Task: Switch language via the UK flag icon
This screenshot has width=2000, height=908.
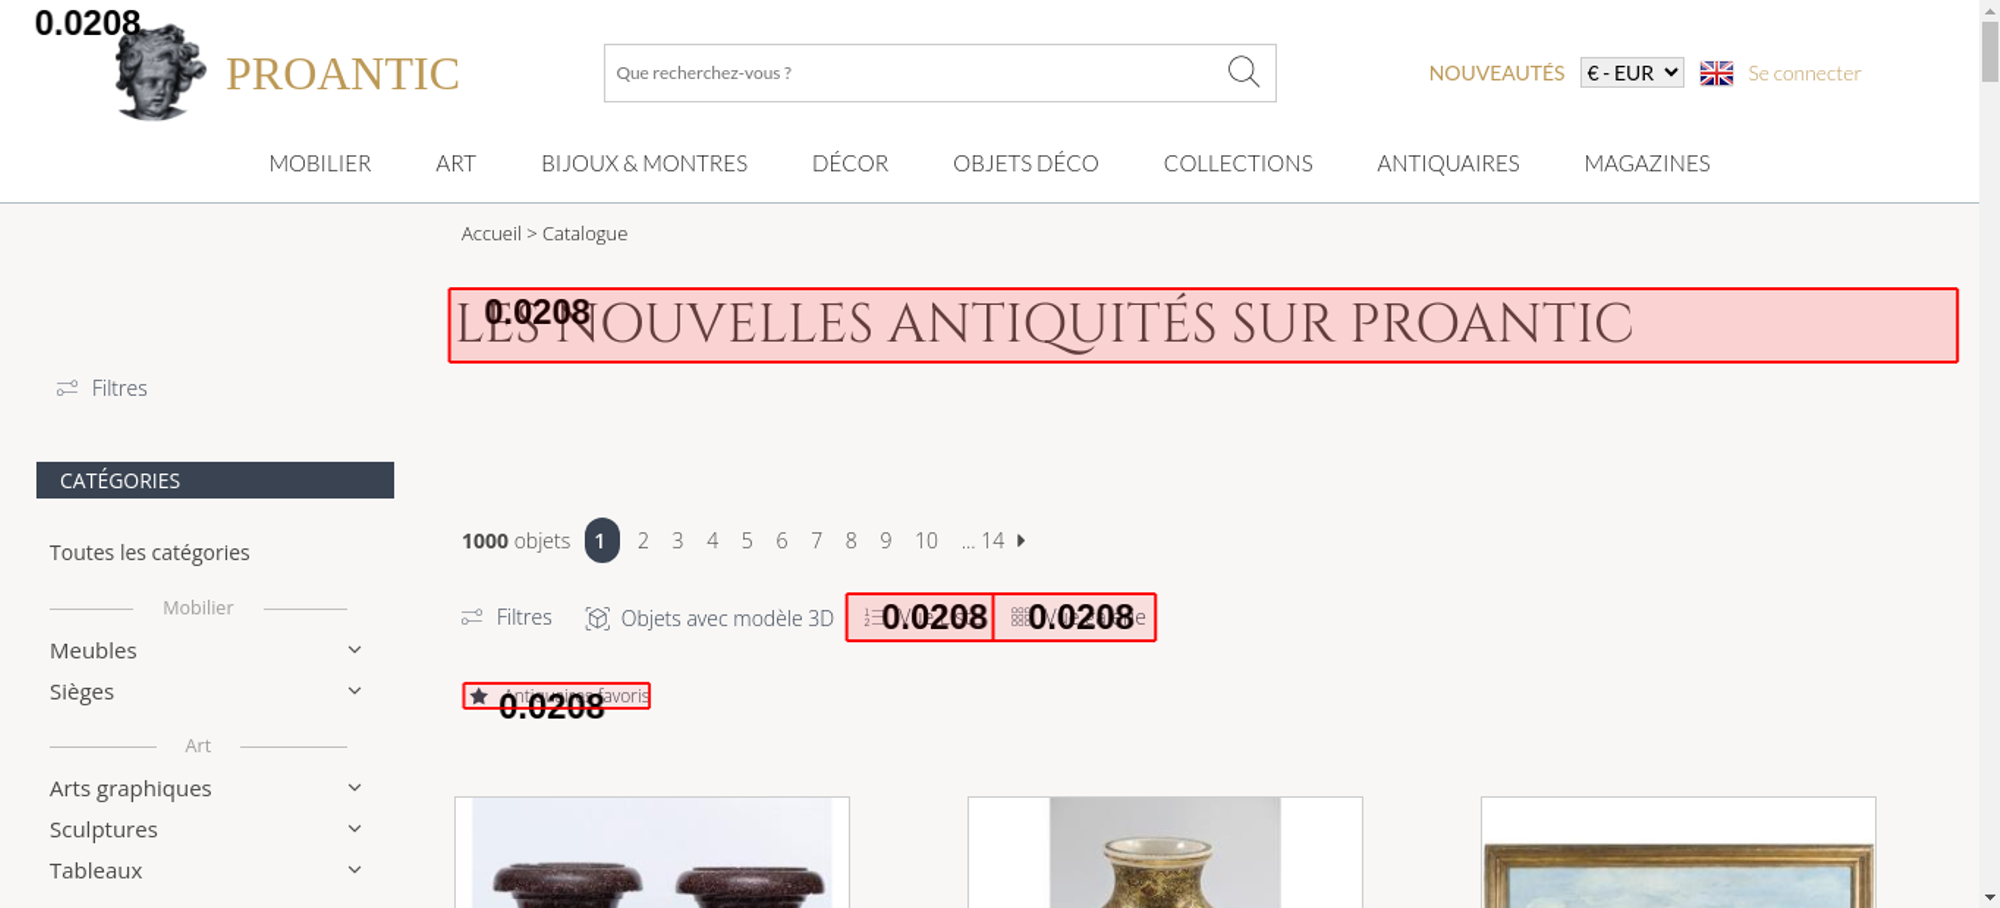Action: tap(1716, 73)
